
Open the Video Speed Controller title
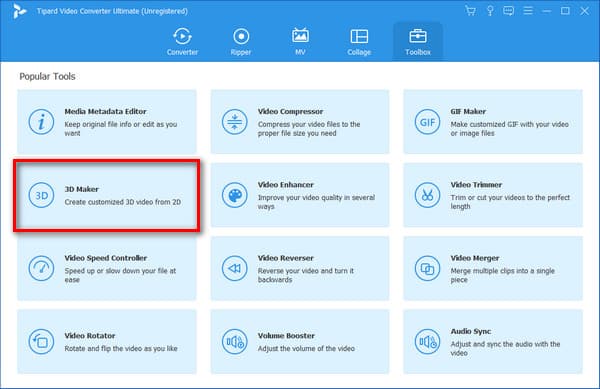click(x=106, y=258)
